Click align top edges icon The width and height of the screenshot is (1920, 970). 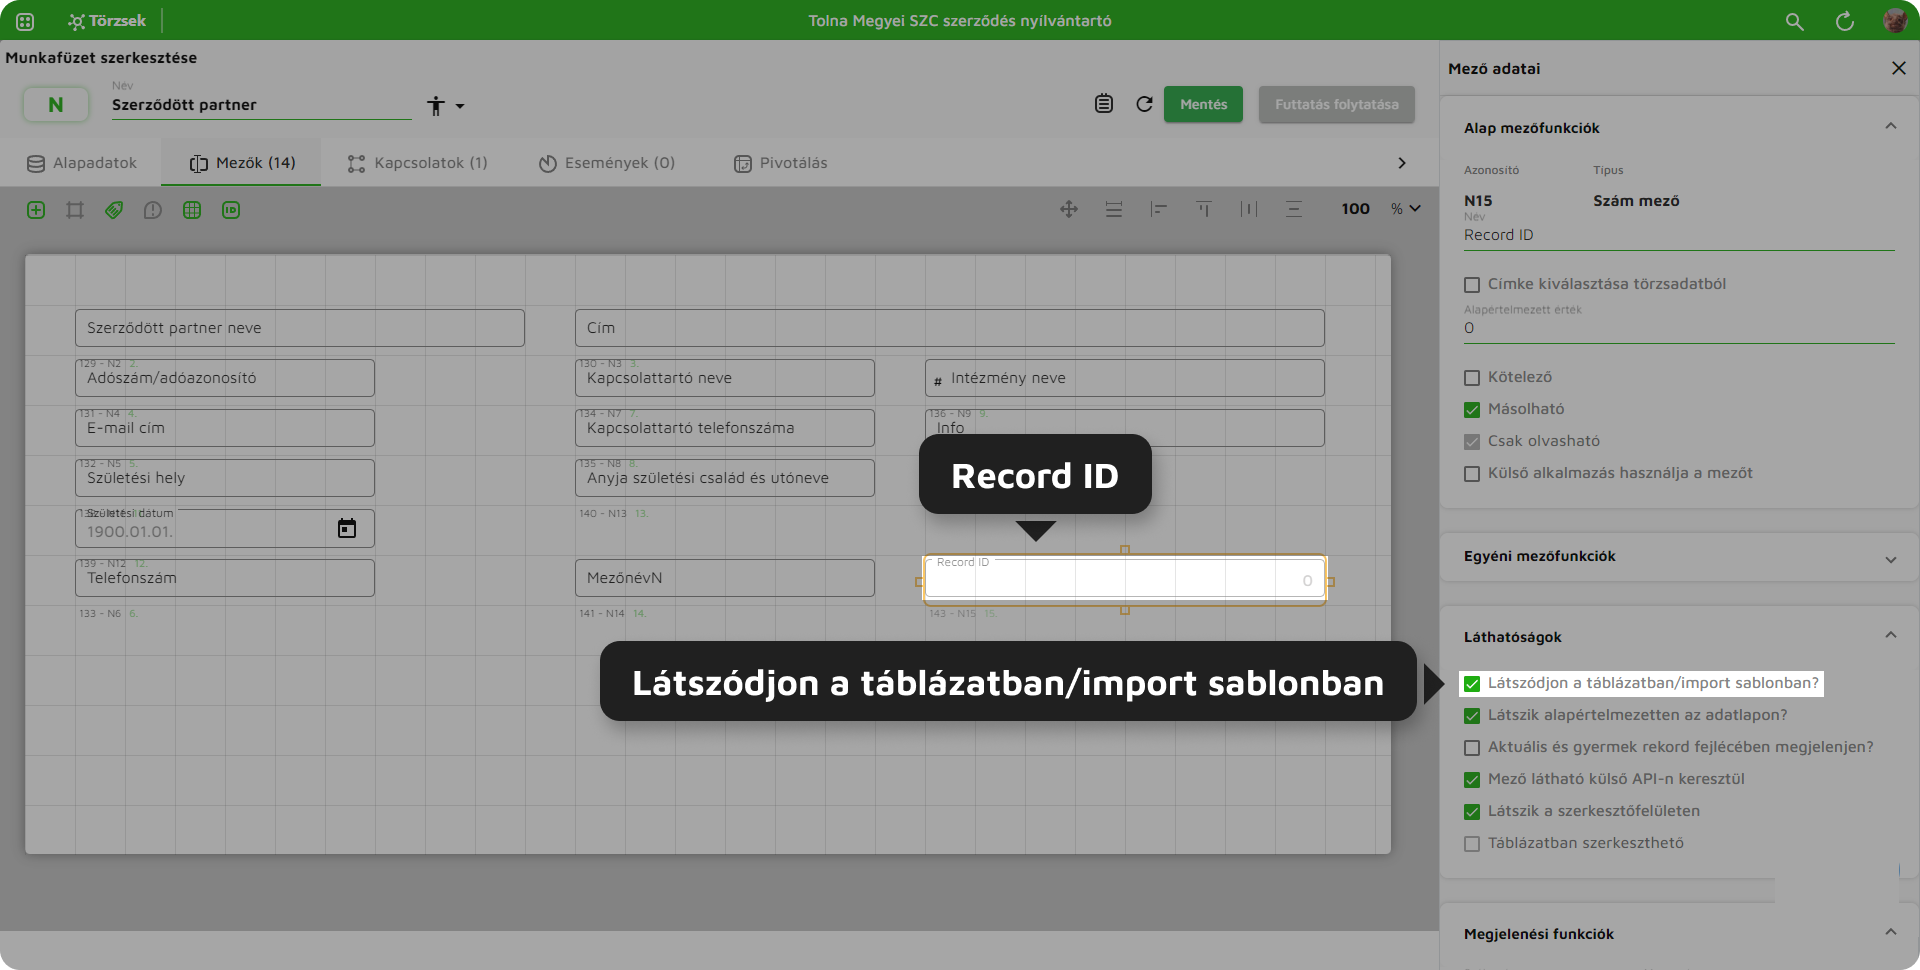pos(1204,209)
